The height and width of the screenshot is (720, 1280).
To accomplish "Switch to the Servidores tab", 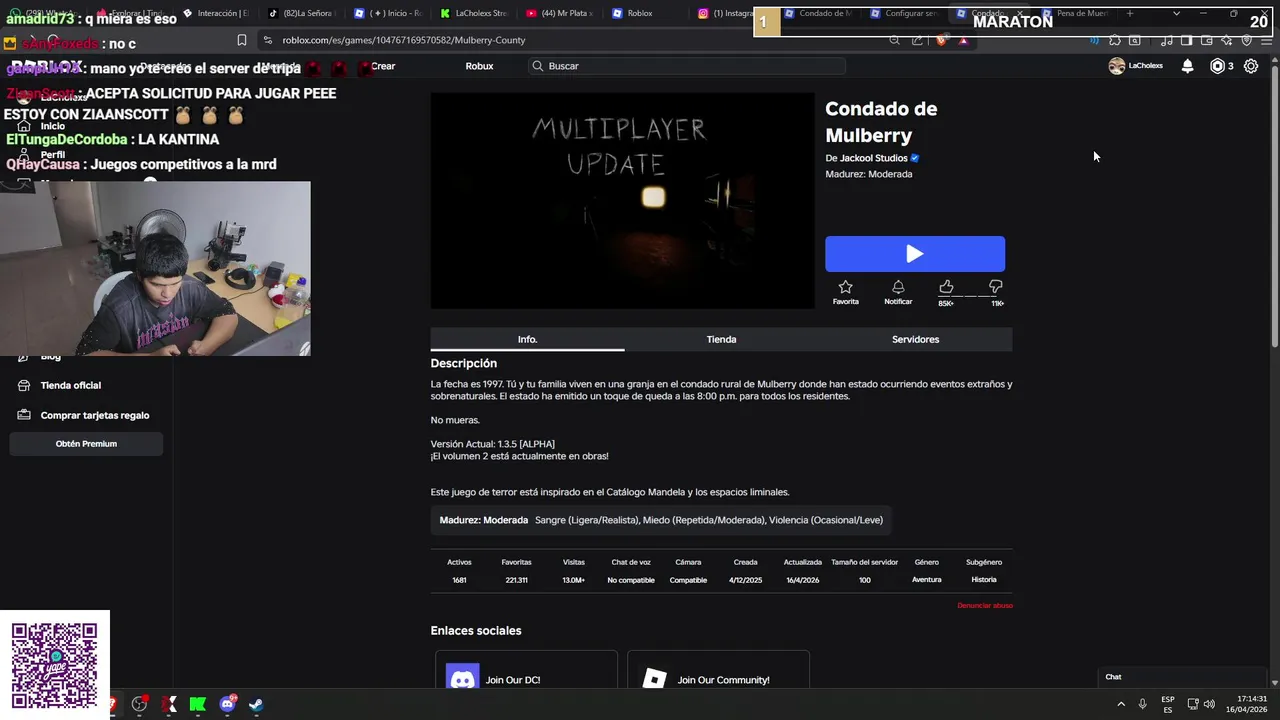I will pos(915,339).
